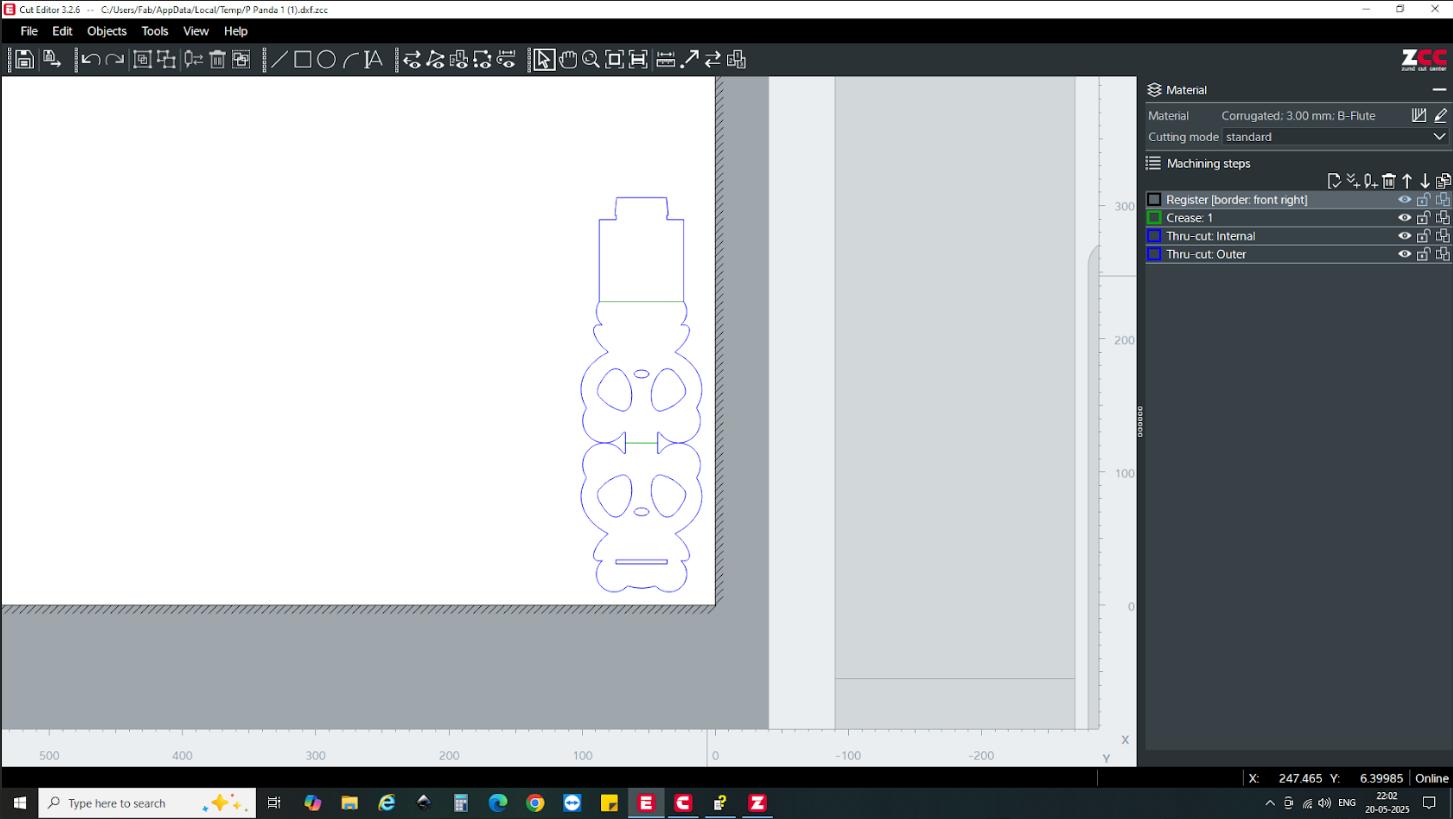
Task: Open the Help menu
Action: [236, 31]
